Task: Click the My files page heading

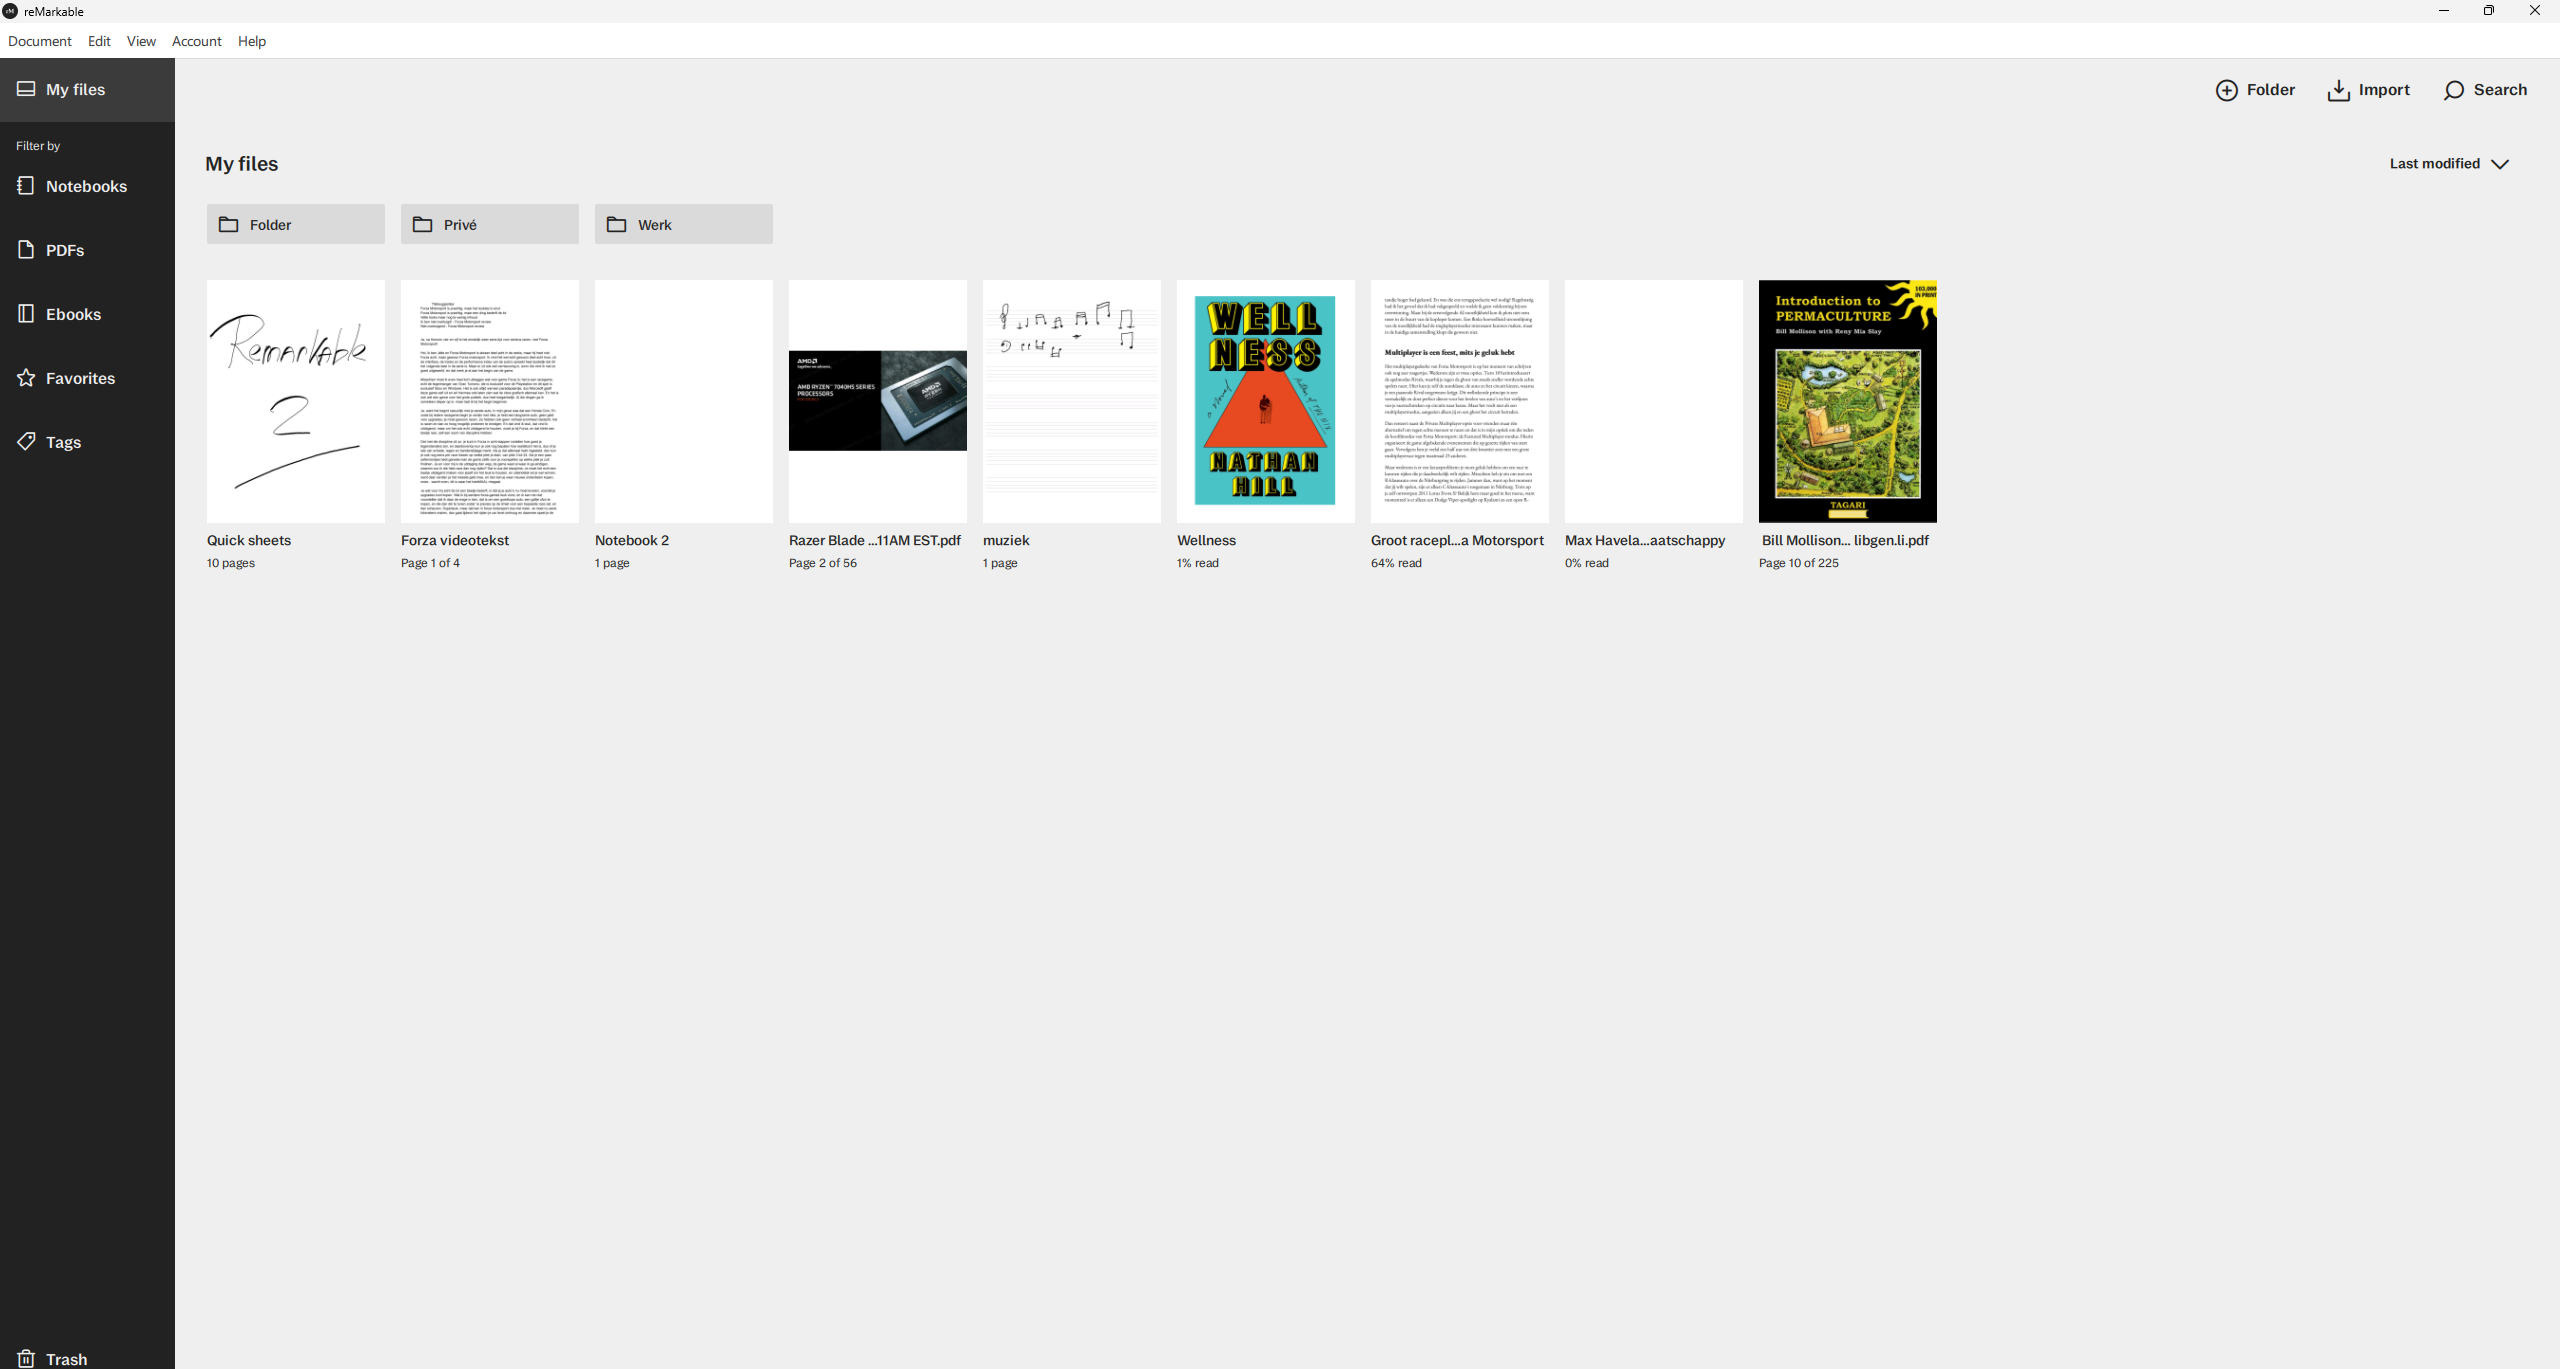Action: tap(242, 164)
